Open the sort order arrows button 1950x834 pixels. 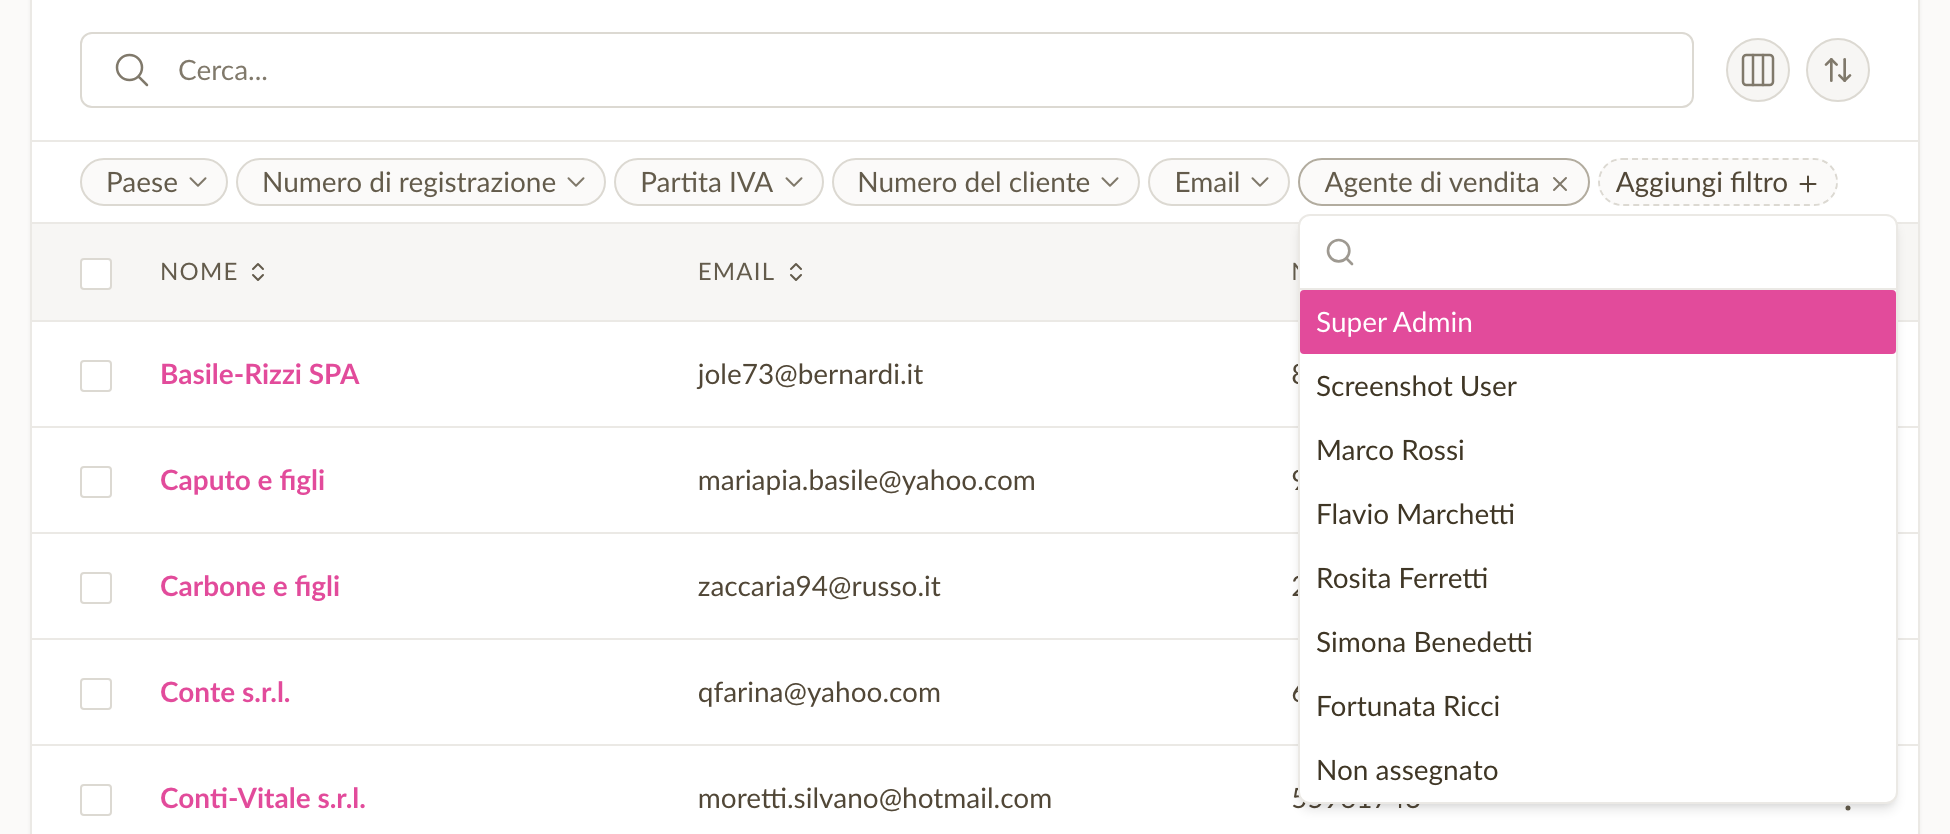tap(1837, 70)
